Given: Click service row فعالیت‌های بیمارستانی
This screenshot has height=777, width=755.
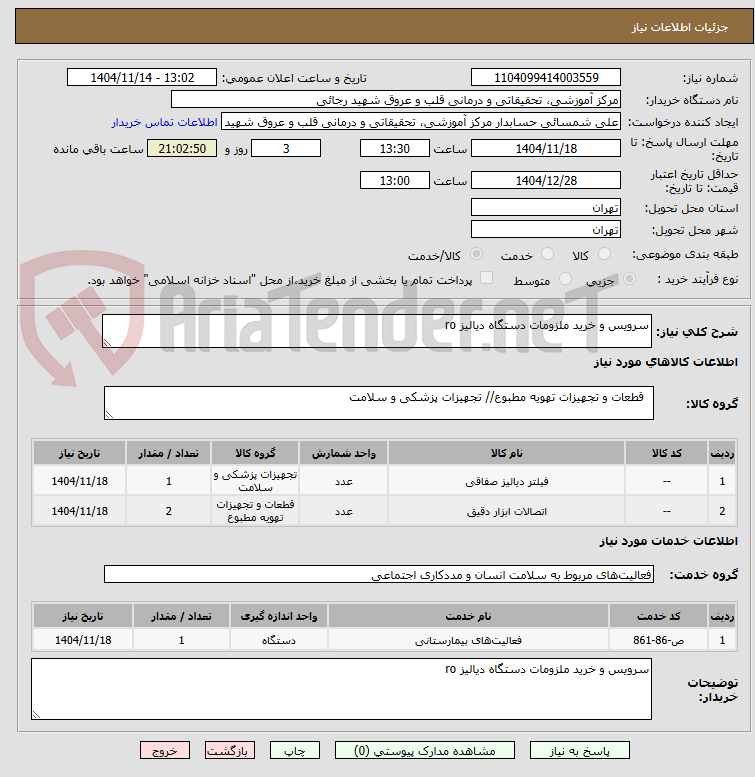Looking at the screenshot, I should tap(384, 640).
